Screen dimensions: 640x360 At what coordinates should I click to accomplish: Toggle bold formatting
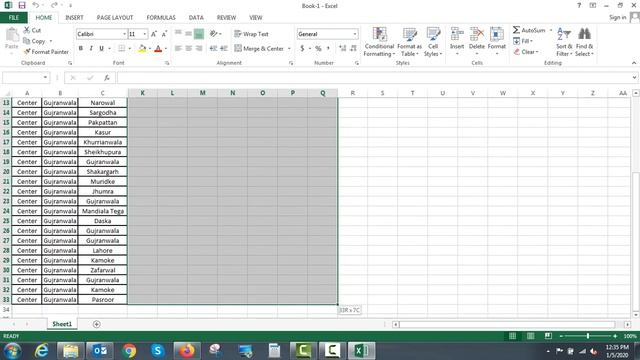[x=81, y=48]
